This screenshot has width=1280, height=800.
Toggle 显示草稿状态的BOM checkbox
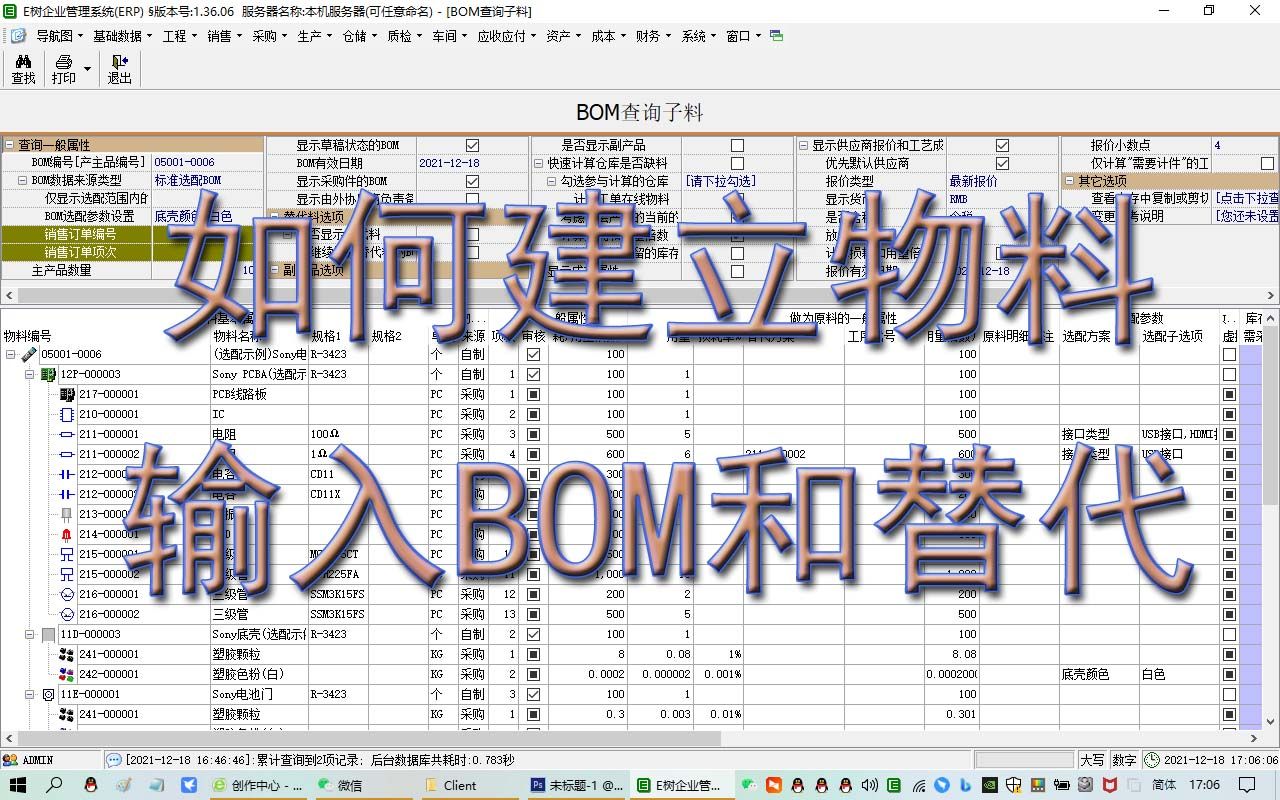472,145
